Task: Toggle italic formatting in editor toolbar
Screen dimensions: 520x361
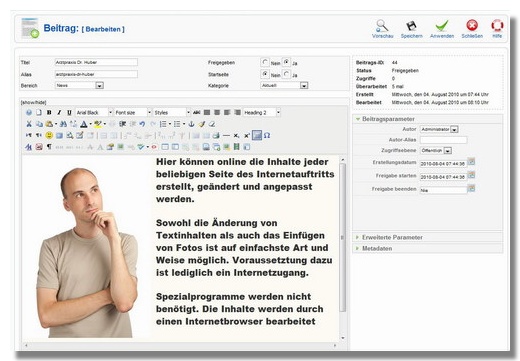Action: tap(59, 112)
